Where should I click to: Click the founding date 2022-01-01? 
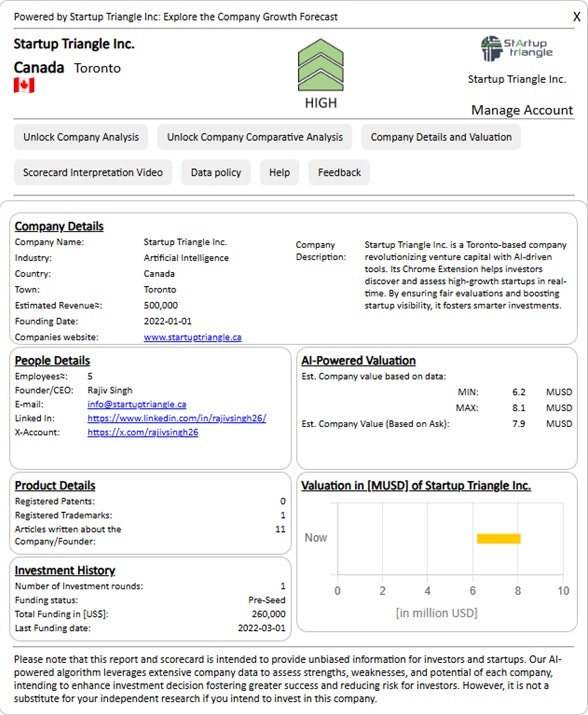click(167, 321)
